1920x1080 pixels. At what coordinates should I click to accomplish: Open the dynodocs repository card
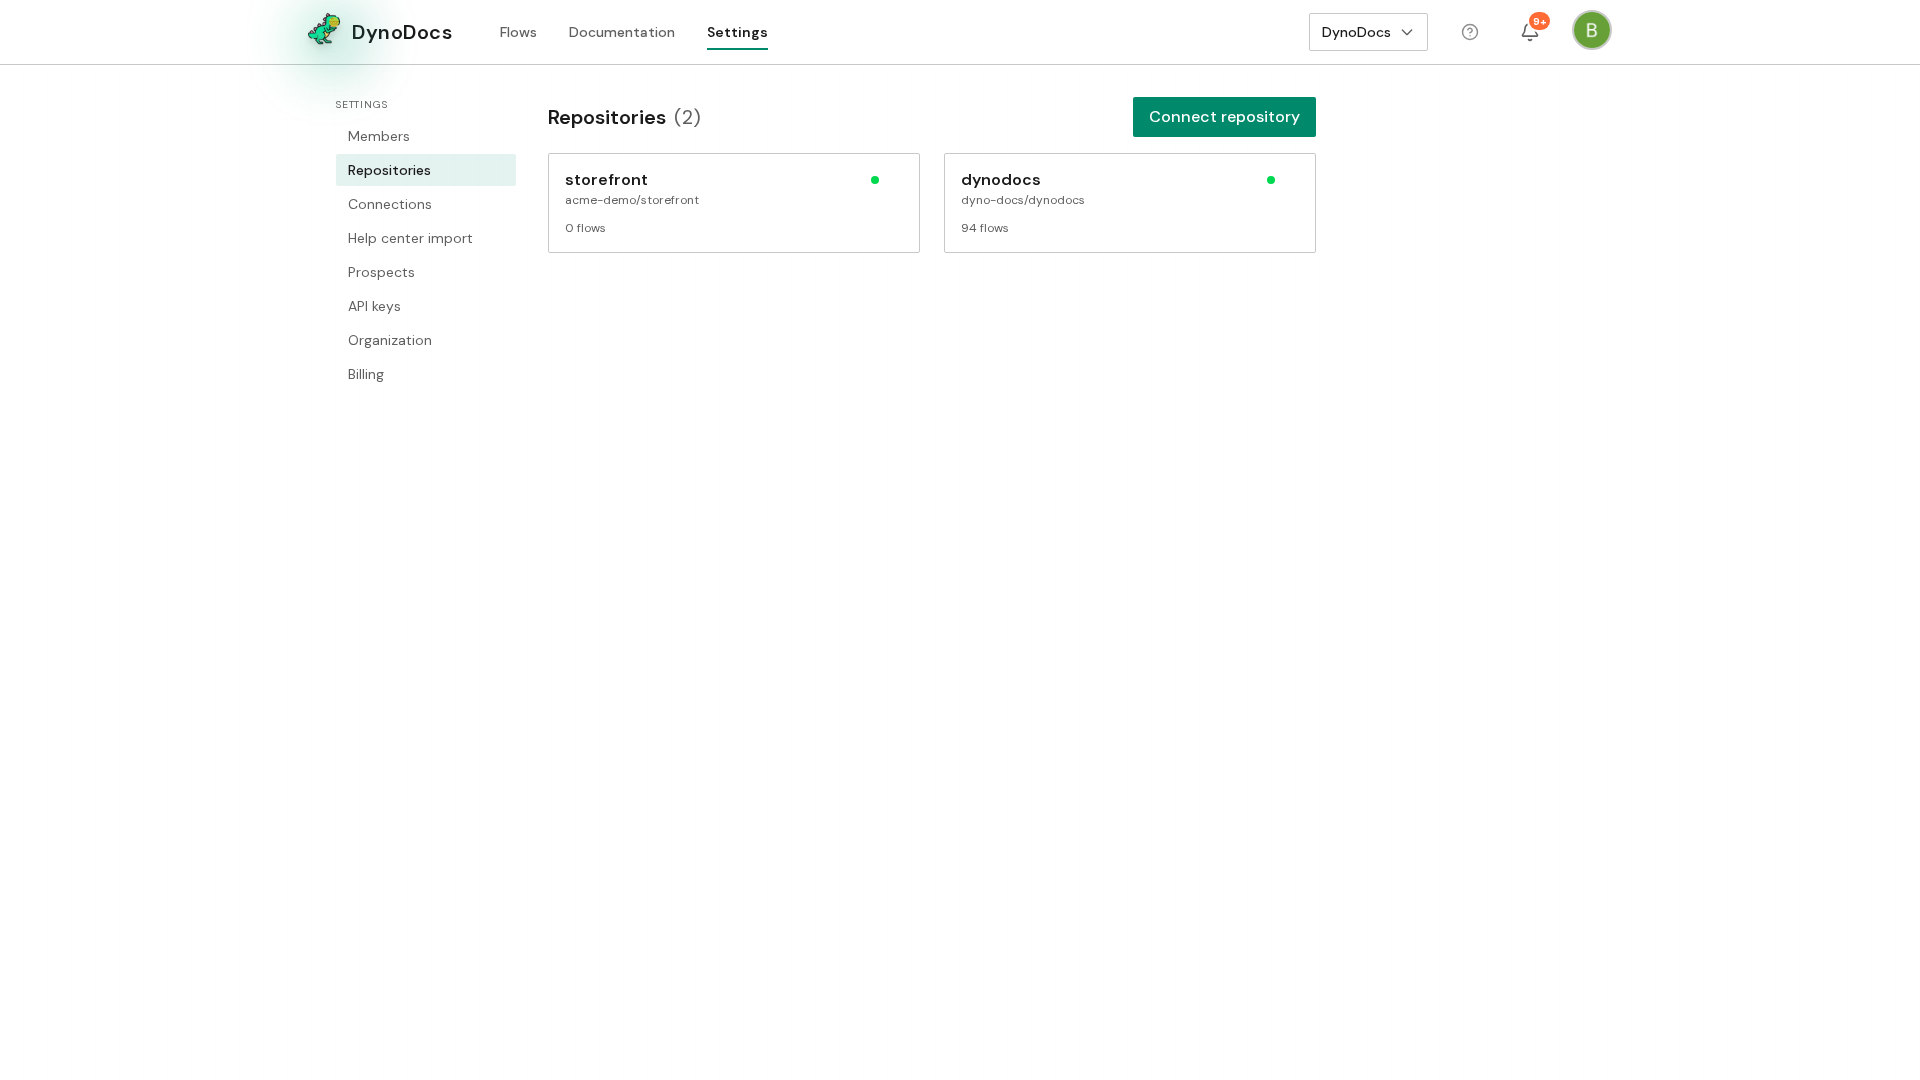point(1130,203)
